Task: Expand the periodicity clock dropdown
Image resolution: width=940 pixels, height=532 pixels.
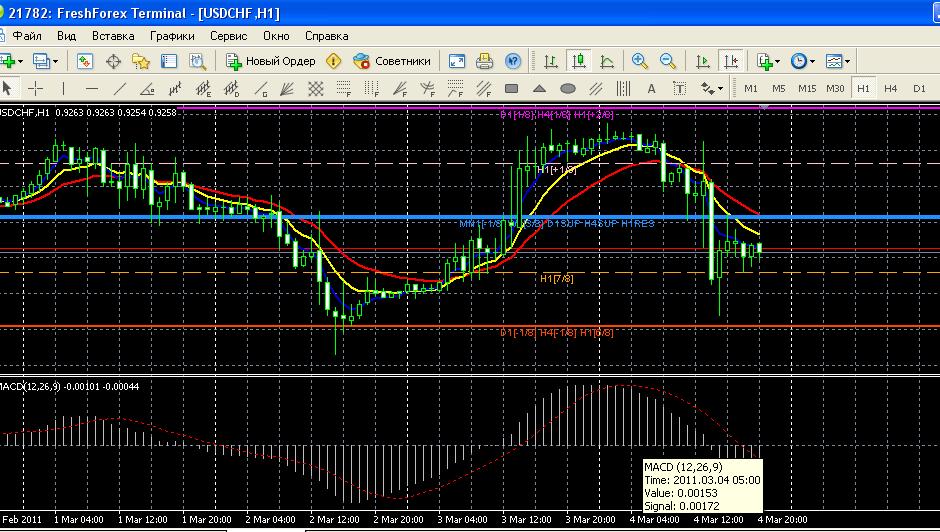Action: tap(802, 61)
